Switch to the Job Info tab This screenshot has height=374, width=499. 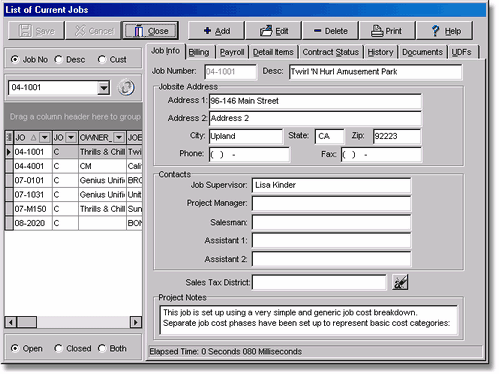165,51
